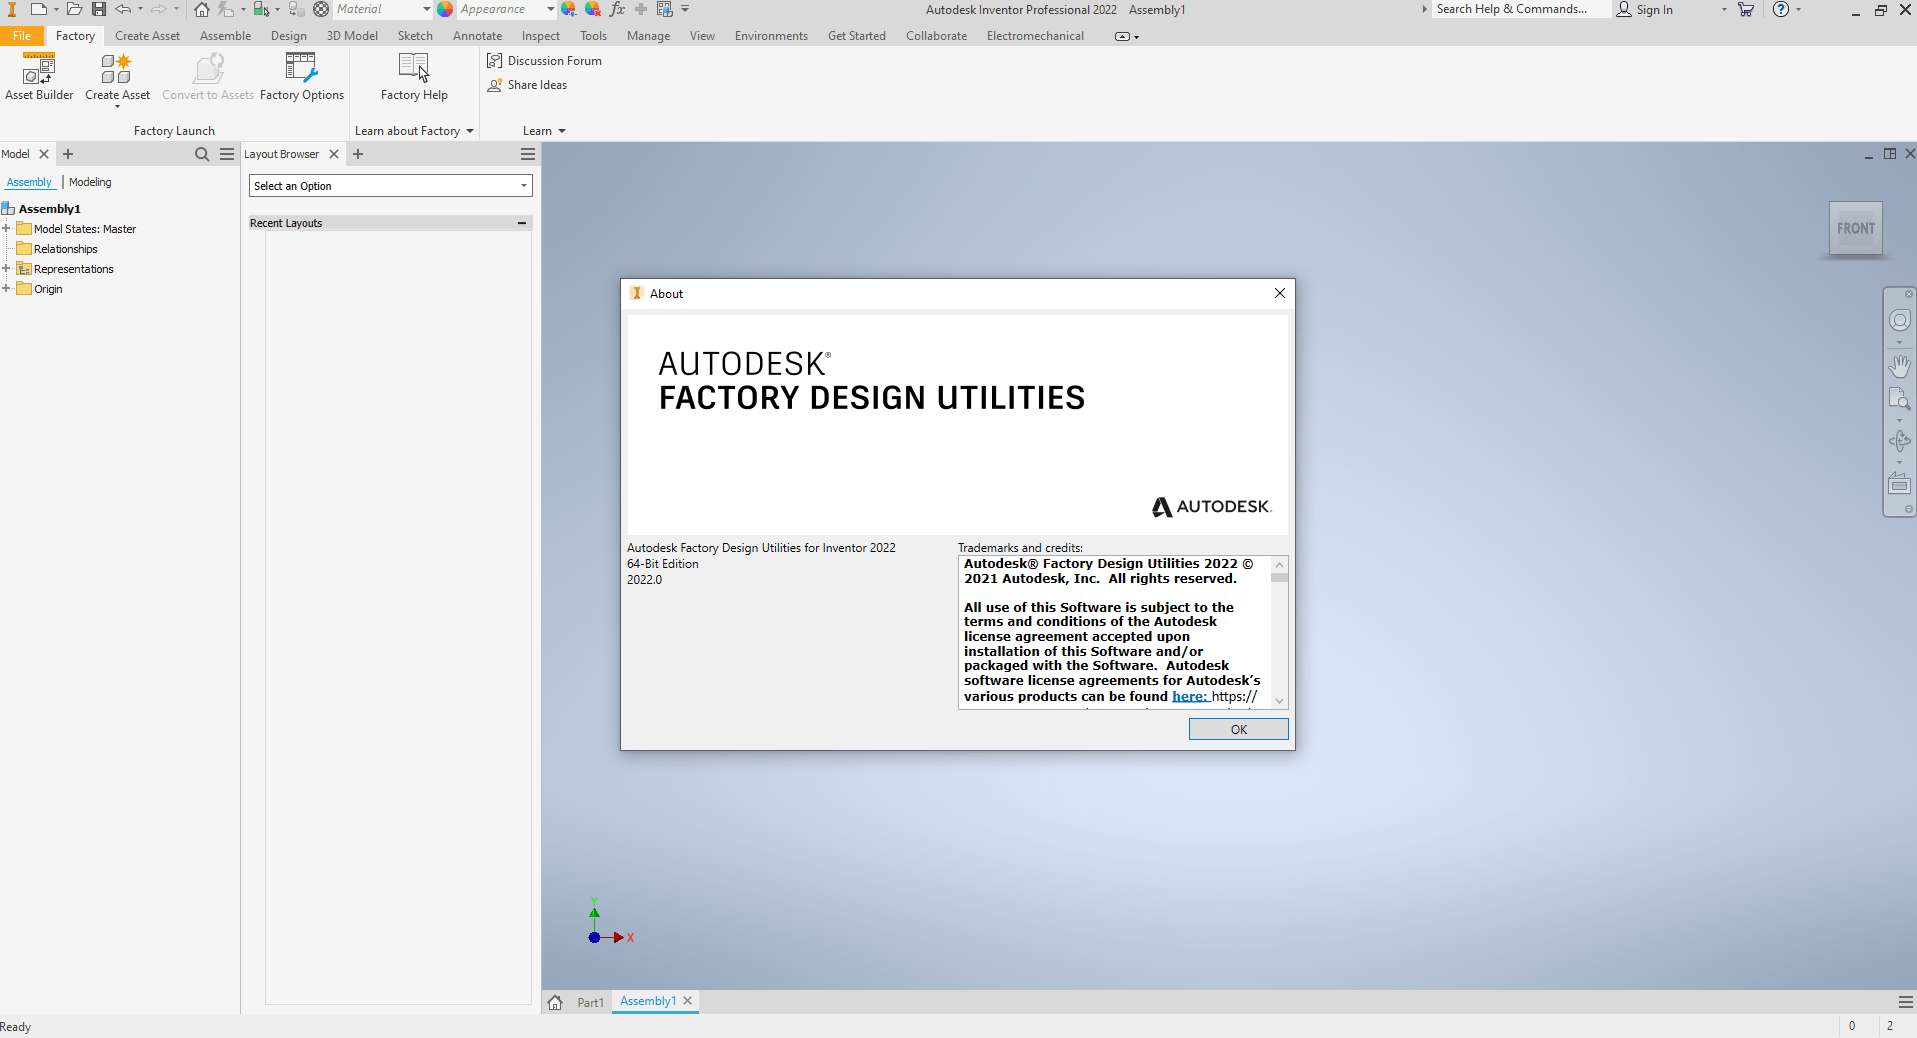This screenshot has width=1917, height=1038.
Task: Expand the Model States: Master node
Action: pyautogui.click(x=6, y=229)
